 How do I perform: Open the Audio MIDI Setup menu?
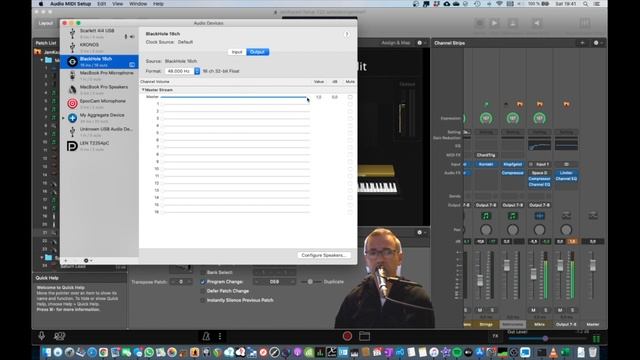click(70, 4)
